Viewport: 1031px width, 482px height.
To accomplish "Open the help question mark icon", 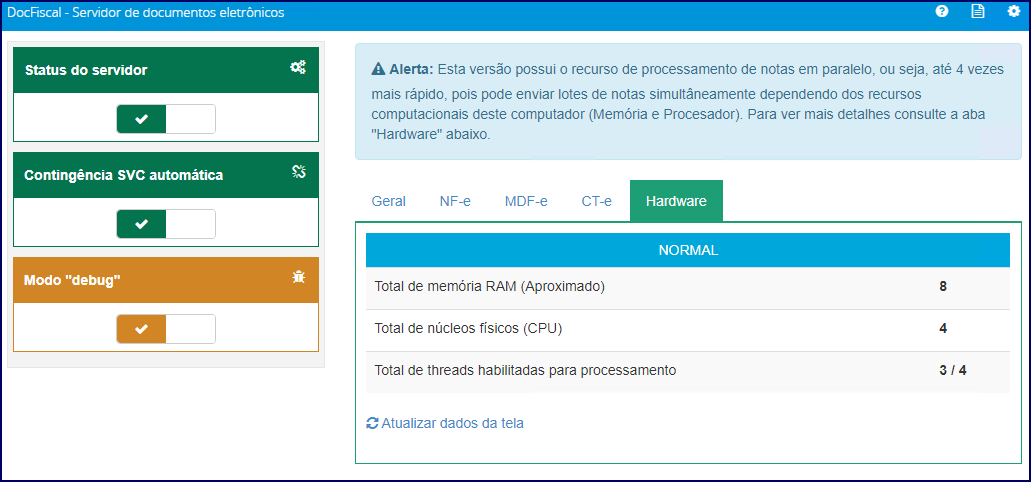I will coord(942,11).
